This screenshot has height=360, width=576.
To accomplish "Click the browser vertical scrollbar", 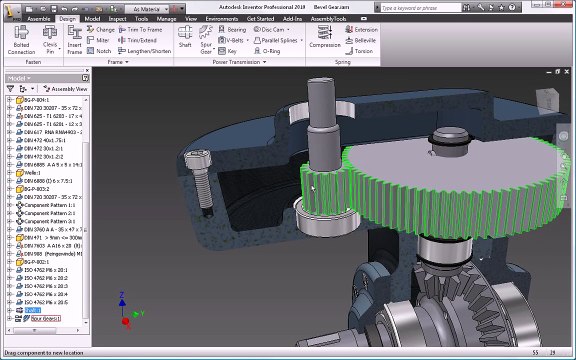I will (86, 229).
